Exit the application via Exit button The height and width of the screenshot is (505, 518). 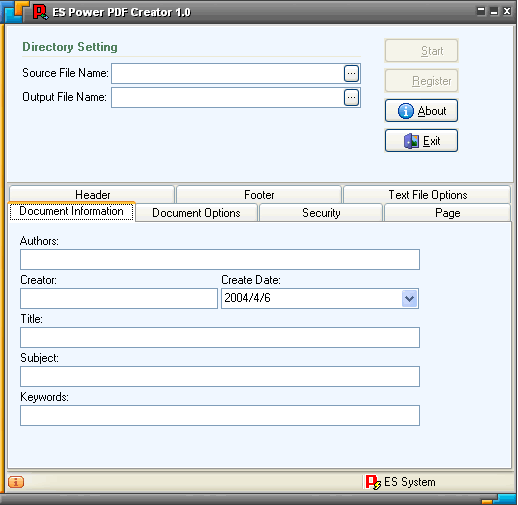tap(421, 141)
